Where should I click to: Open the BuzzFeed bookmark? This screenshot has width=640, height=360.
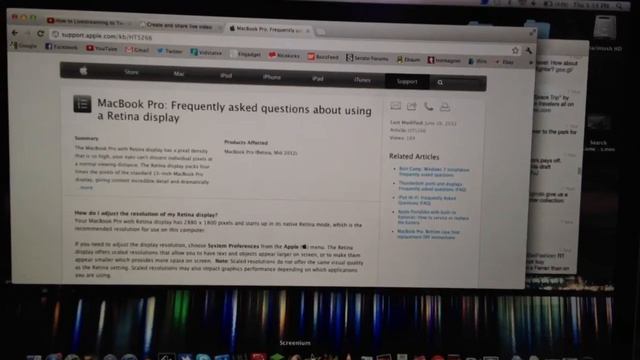tap(323, 57)
